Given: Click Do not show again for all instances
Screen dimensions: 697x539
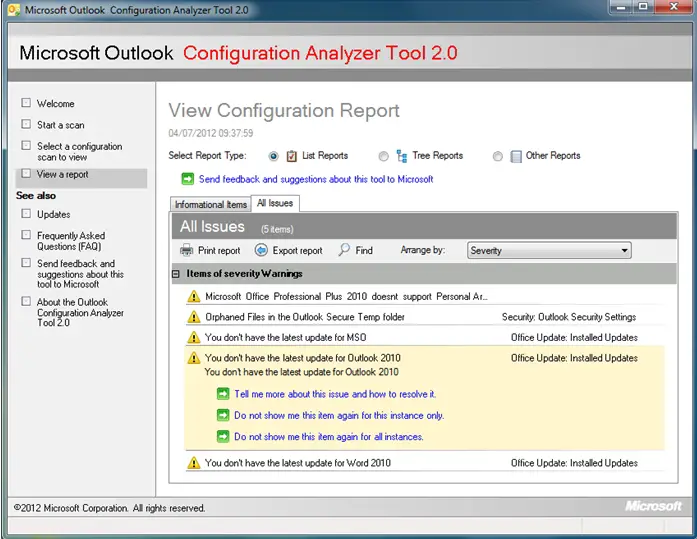Looking at the screenshot, I should (329, 437).
